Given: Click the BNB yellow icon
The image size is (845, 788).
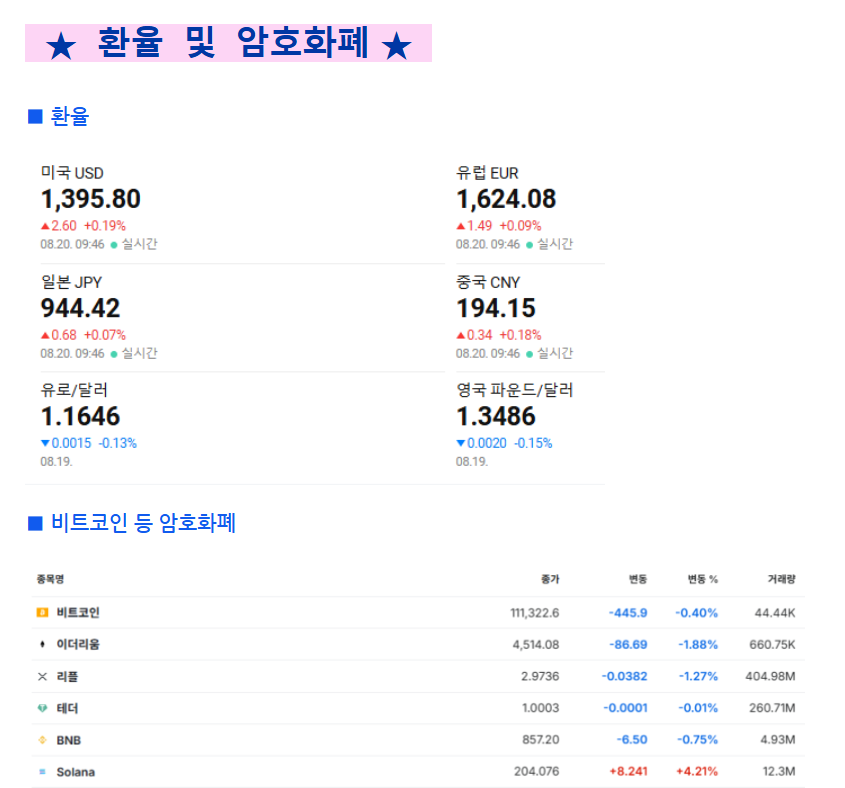Looking at the screenshot, I should 42,740.
